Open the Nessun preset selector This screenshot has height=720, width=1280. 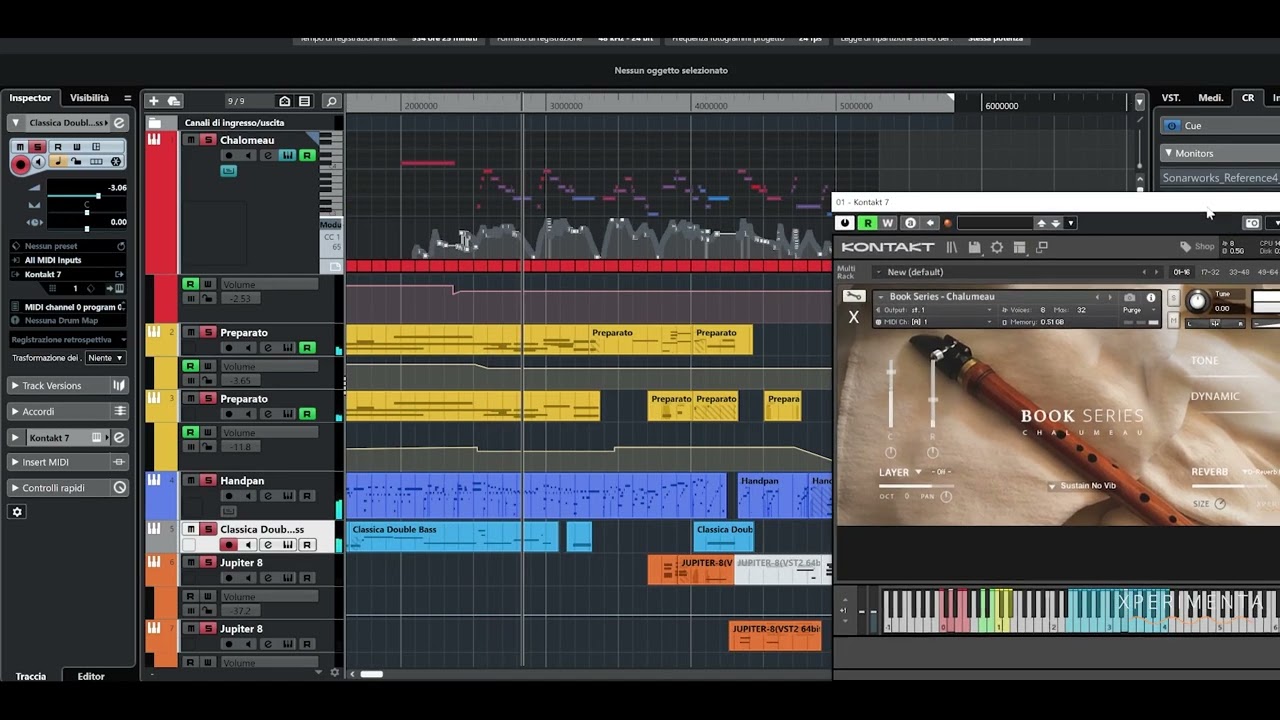68,246
